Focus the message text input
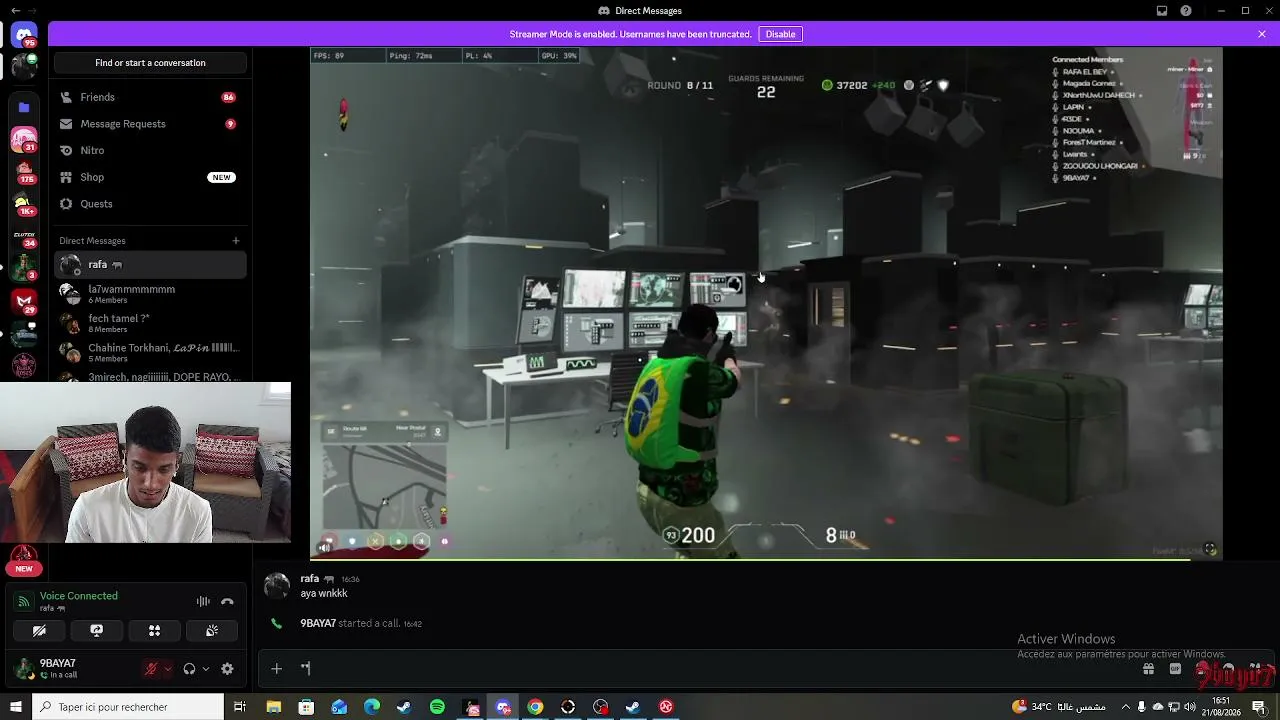 click(700, 669)
